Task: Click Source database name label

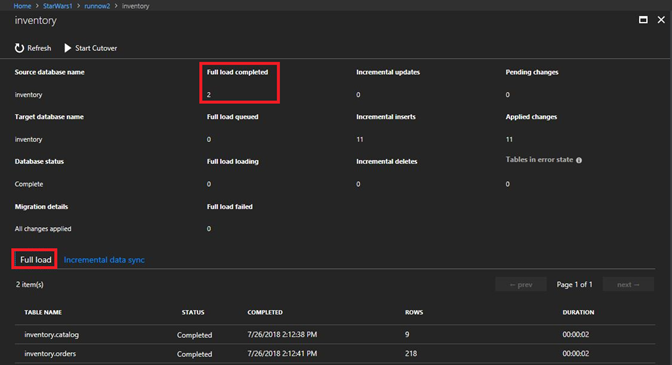Action: pyautogui.click(x=49, y=72)
